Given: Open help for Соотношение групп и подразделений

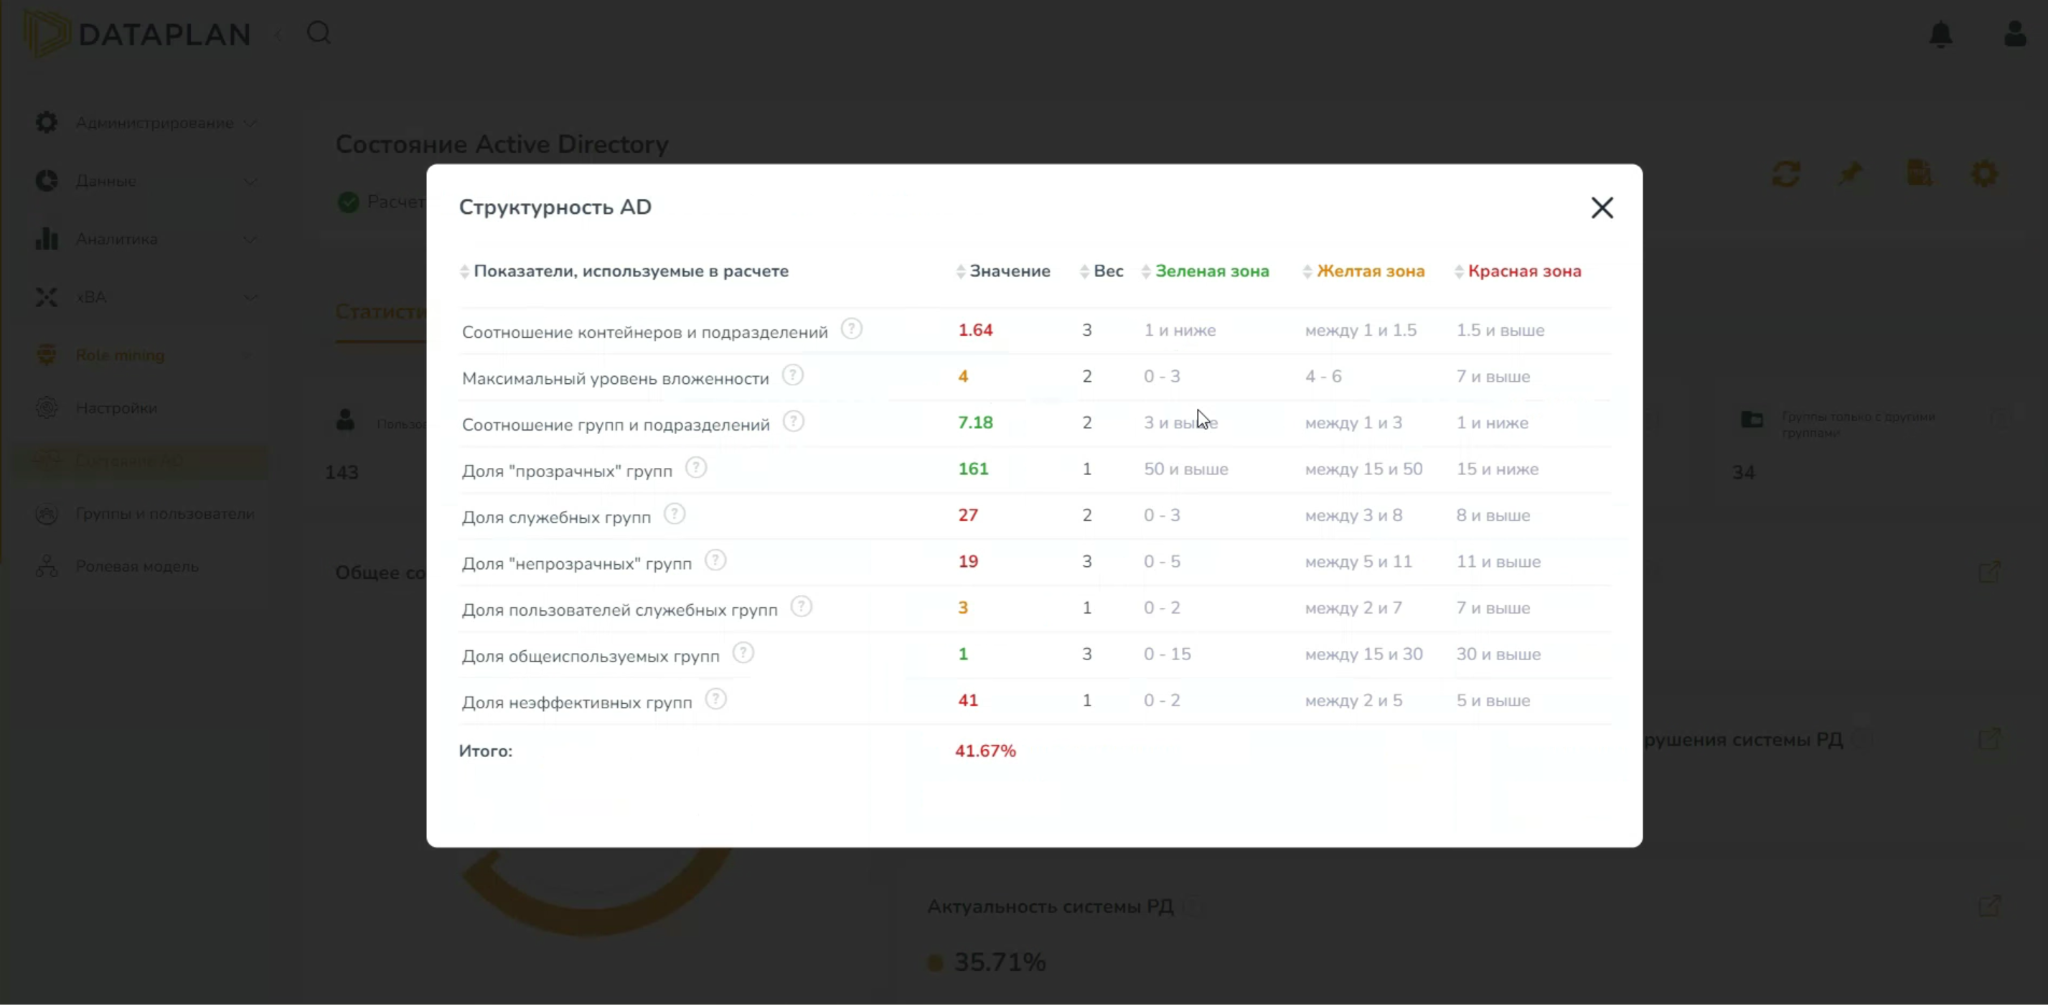Looking at the screenshot, I should click(x=793, y=421).
